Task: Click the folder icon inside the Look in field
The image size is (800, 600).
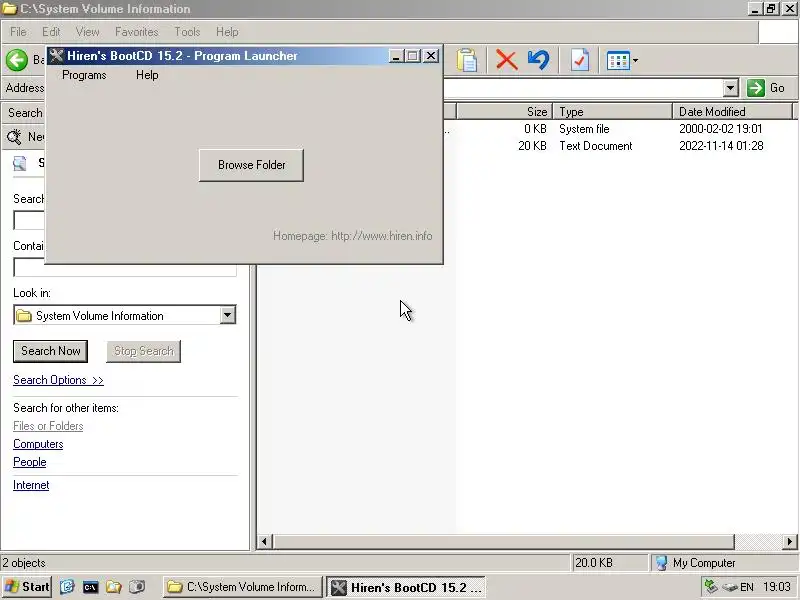Action: point(23,316)
